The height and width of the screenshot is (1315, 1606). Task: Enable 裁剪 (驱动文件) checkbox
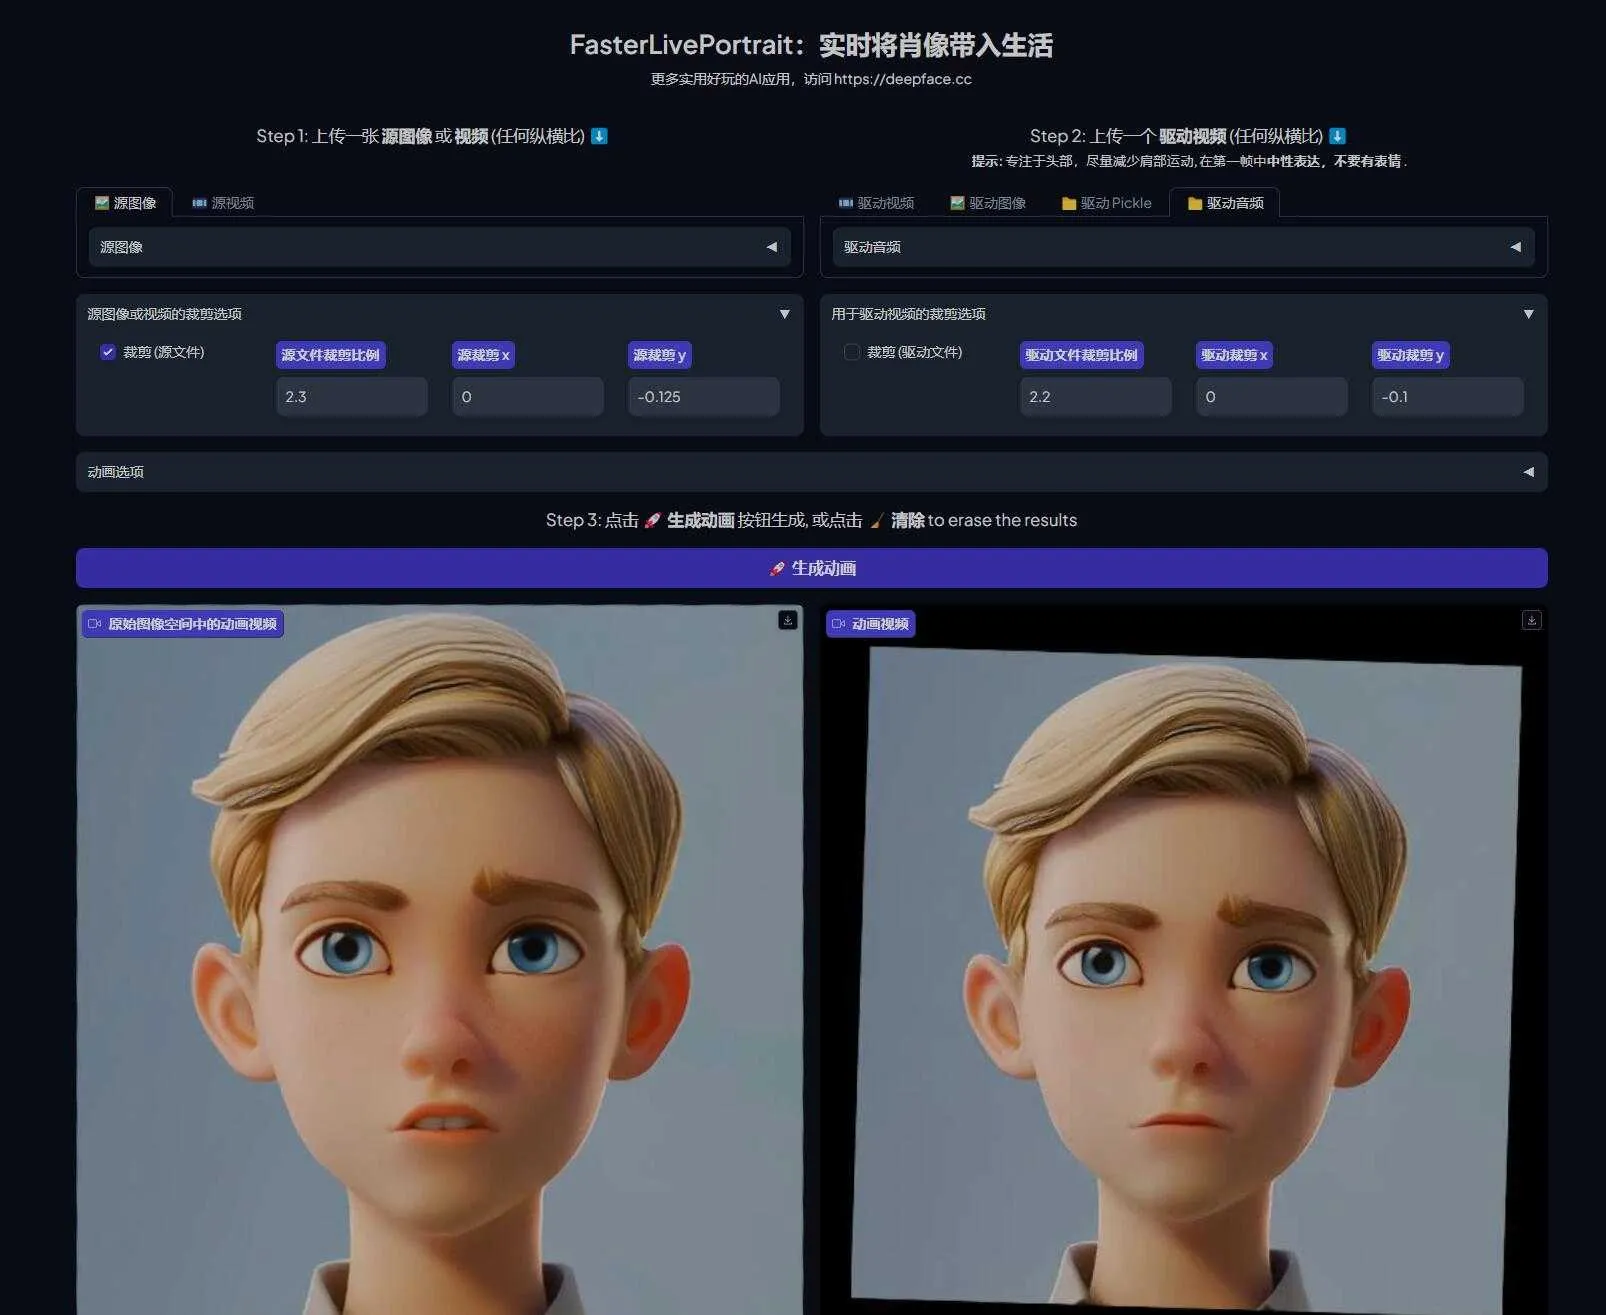pos(852,352)
